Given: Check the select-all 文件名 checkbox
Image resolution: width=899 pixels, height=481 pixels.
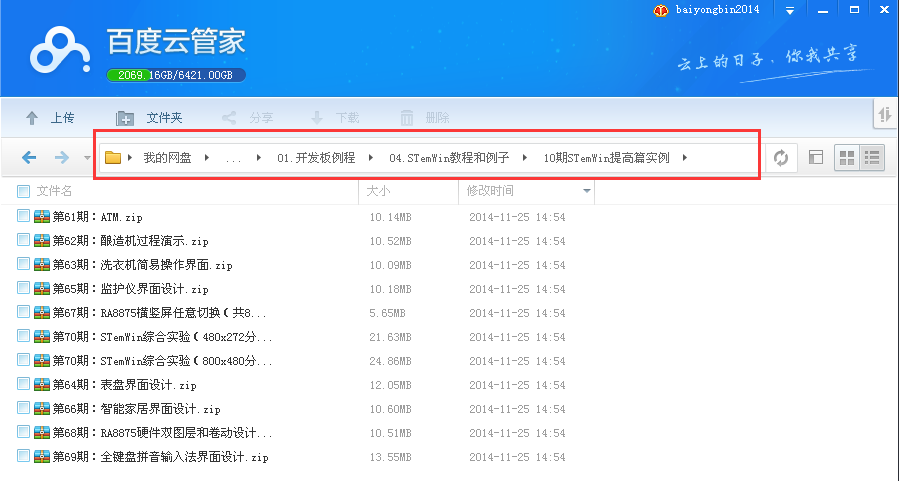Looking at the screenshot, I should 24,191.
